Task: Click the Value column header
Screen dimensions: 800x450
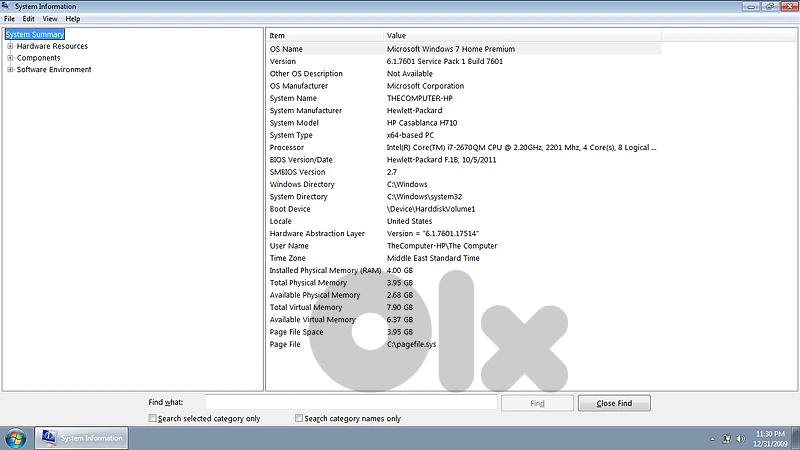Action: coord(522,35)
